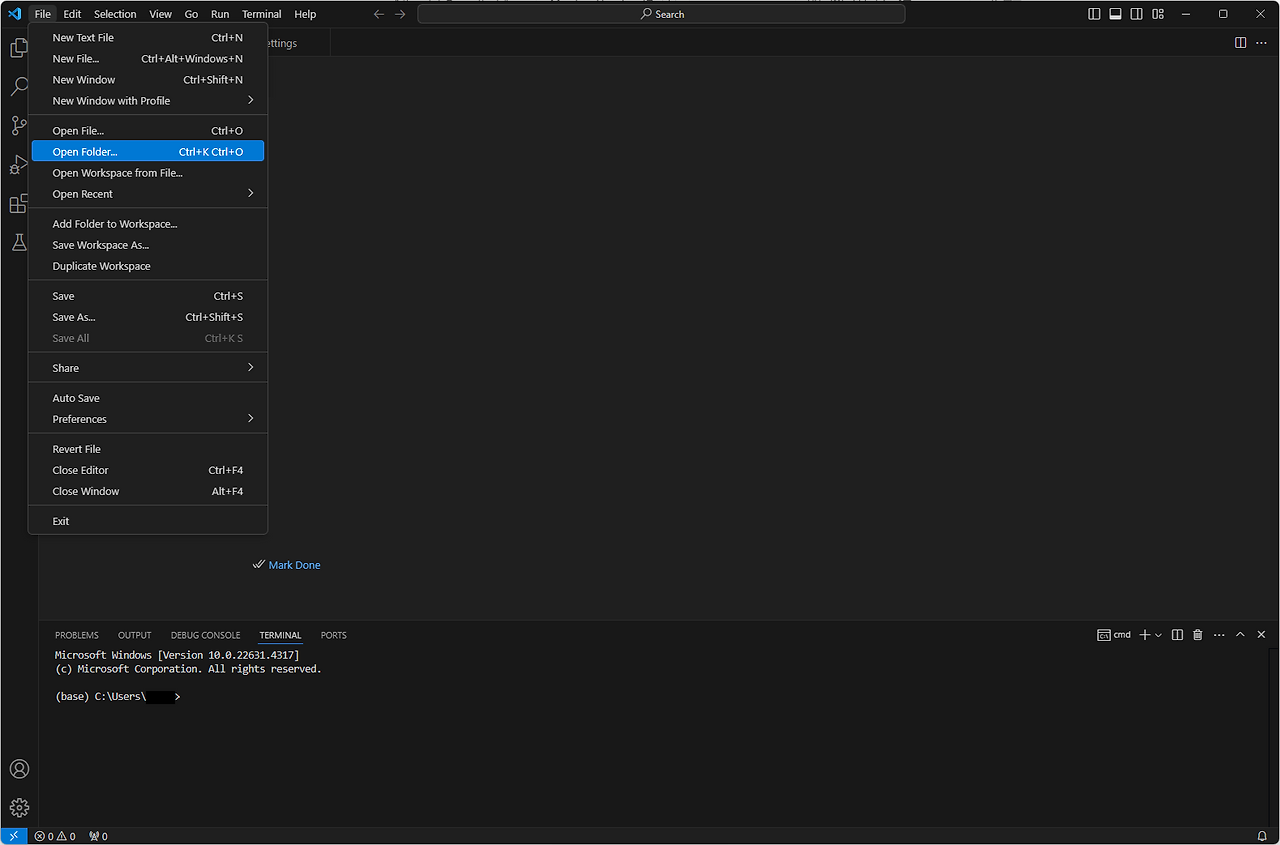Switch to the Problems tab
The height and width of the screenshot is (845, 1280).
[76, 634]
